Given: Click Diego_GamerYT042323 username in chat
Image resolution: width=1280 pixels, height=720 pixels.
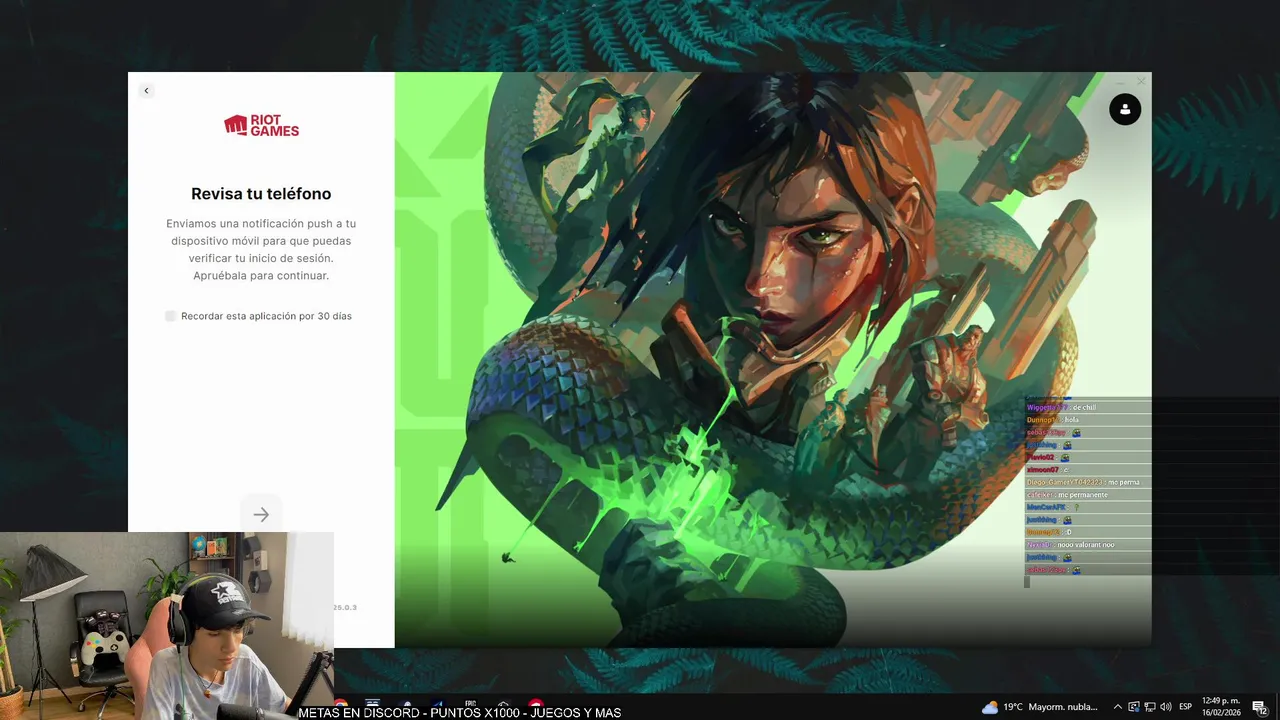Looking at the screenshot, I should [x=1063, y=483].
